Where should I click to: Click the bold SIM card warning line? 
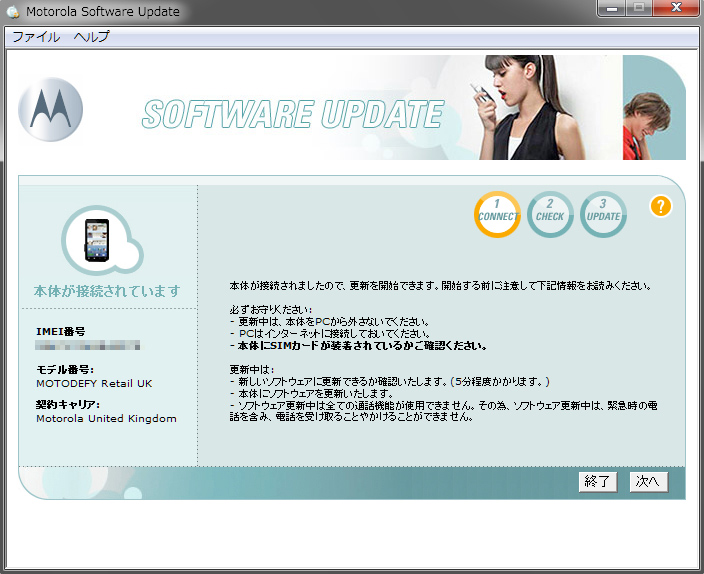[x=358, y=346]
